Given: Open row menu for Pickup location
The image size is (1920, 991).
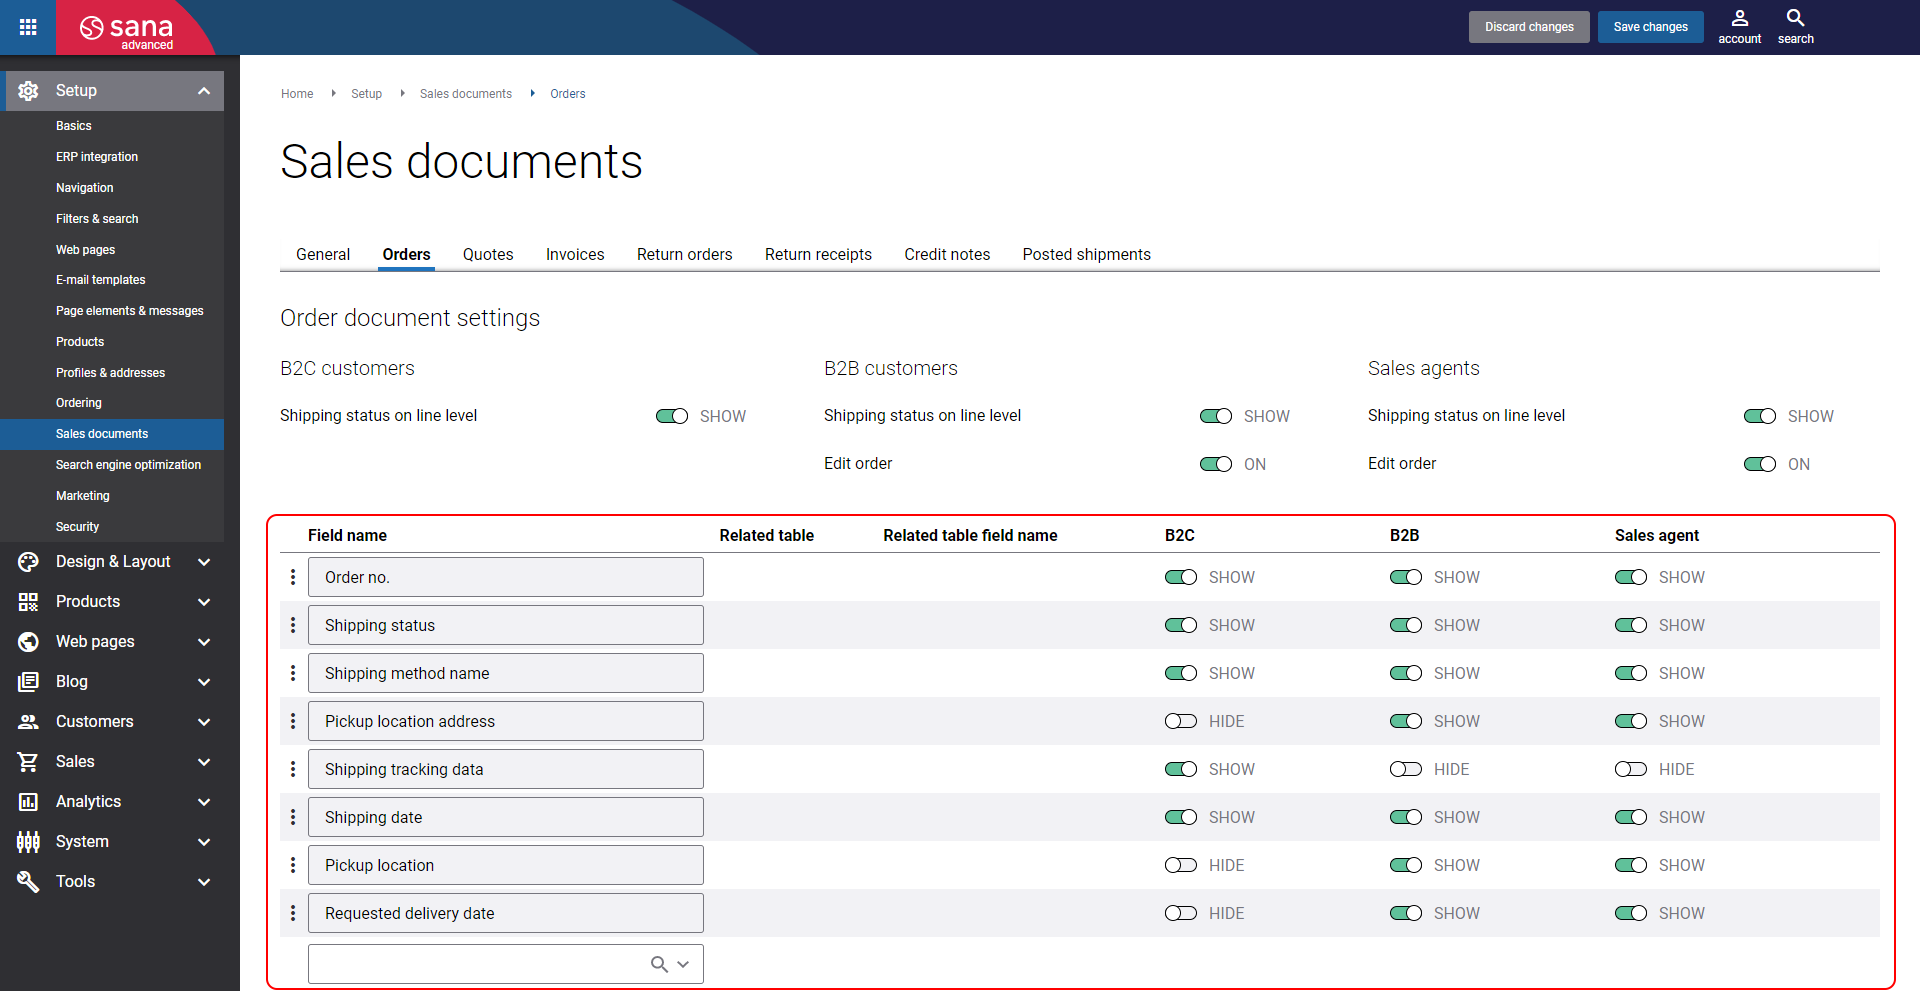Looking at the screenshot, I should (293, 865).
